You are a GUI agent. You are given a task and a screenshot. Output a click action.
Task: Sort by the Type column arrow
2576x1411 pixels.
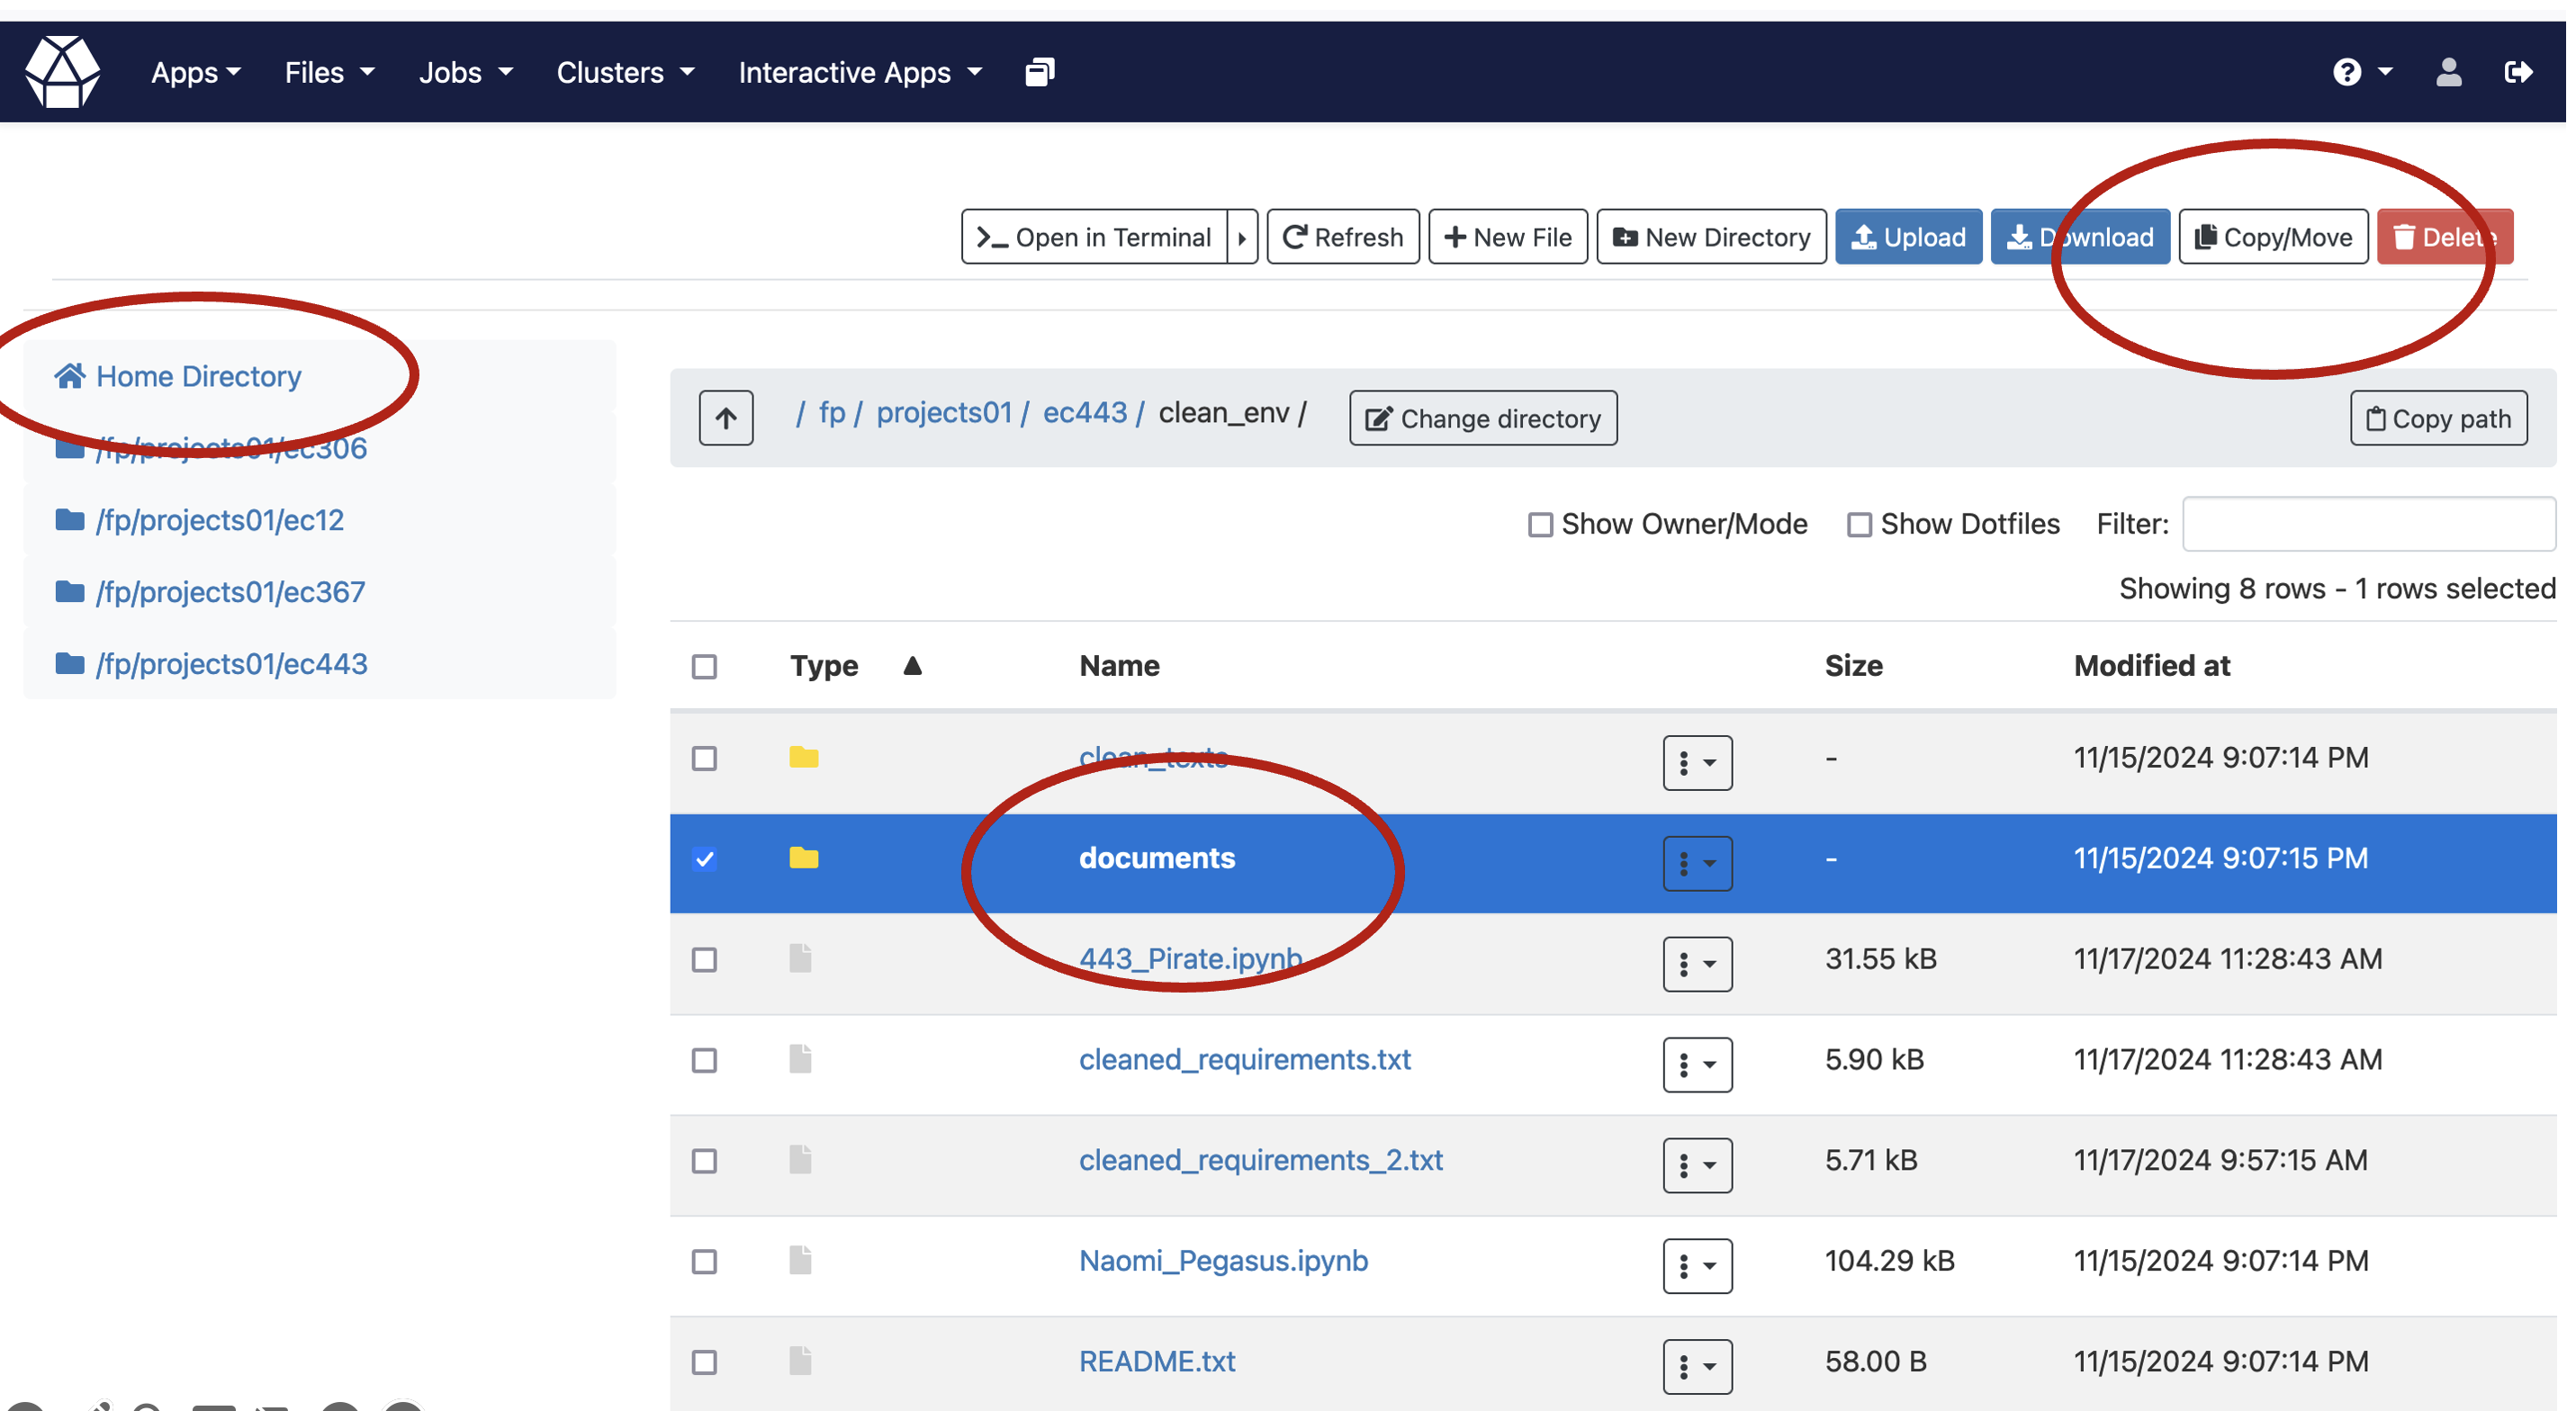[x=912, y=665]
